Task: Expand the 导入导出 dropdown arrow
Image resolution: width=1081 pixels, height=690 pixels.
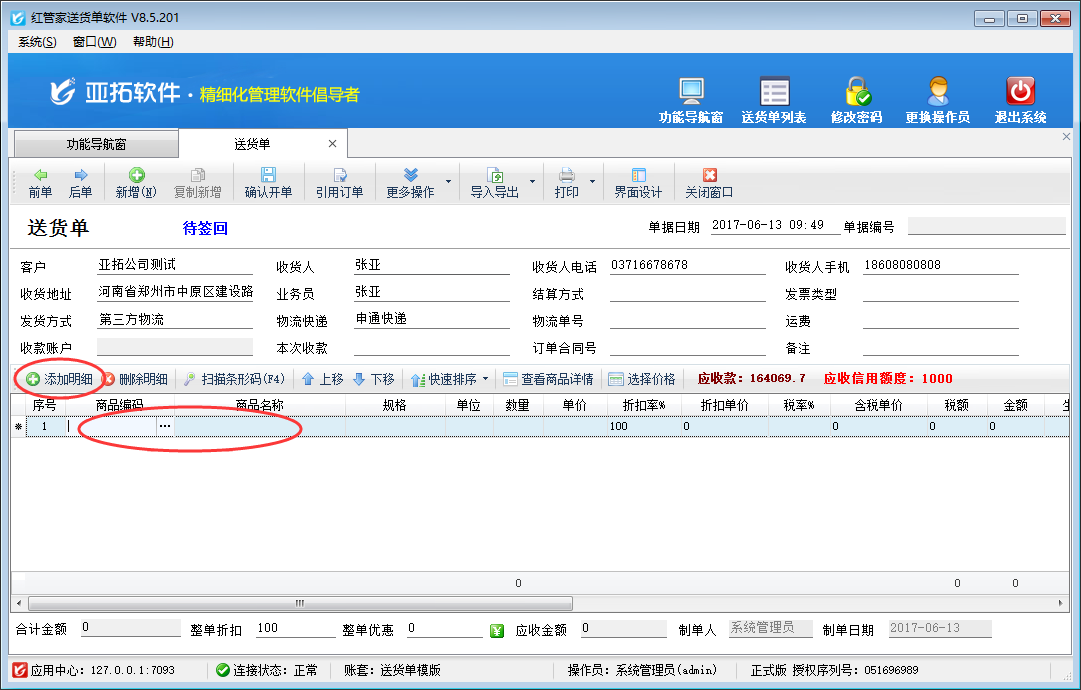Action: pos(532,182)
